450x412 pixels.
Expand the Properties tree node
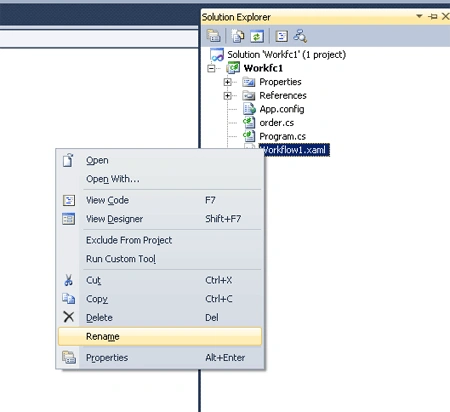coord(227,82)
